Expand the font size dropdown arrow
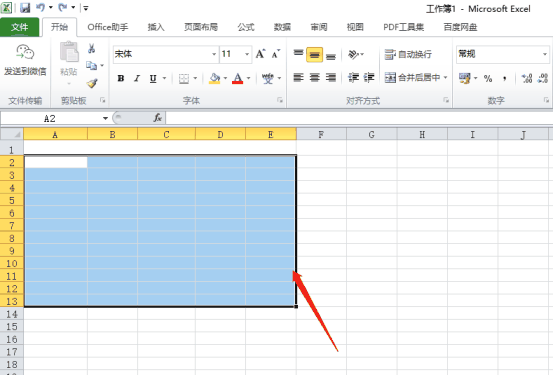The width and height of the screenshot is (554, 376). coord(247,54)
